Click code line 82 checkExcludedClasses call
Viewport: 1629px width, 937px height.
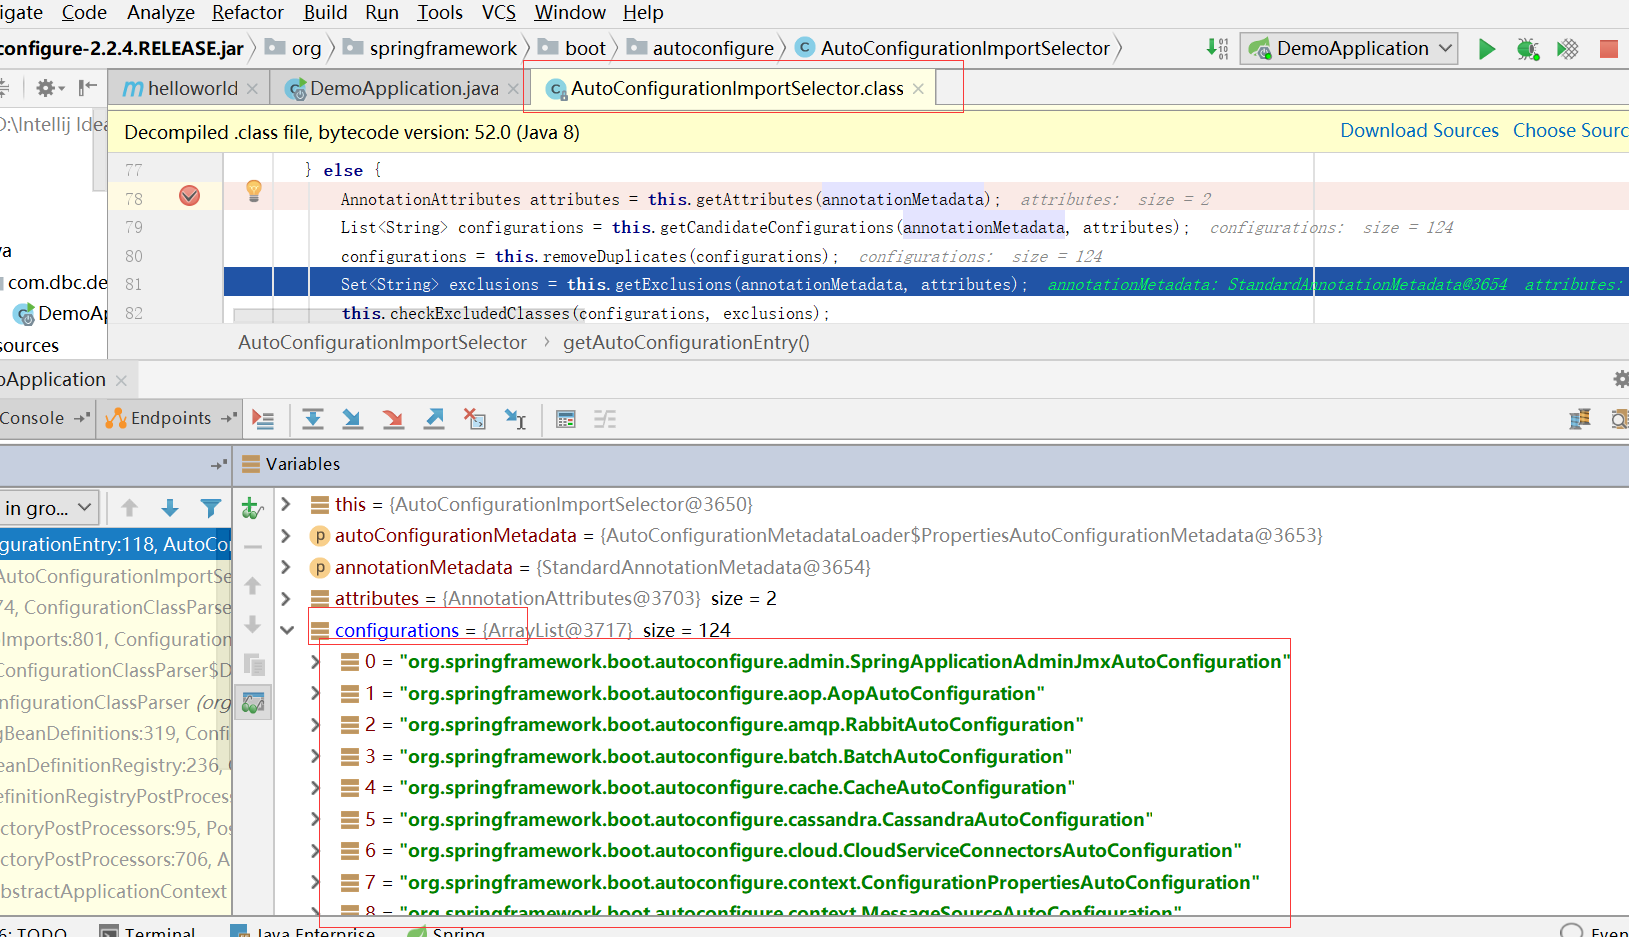click(585, 313)
